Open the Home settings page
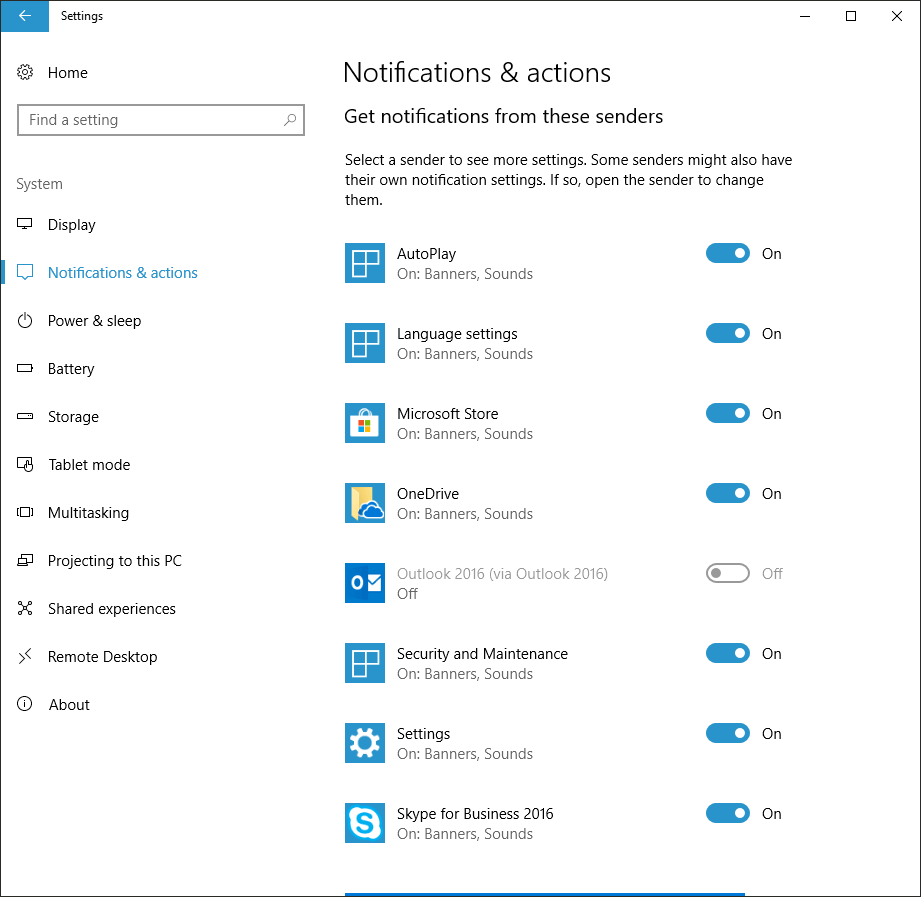 click(x=68, y=72)
